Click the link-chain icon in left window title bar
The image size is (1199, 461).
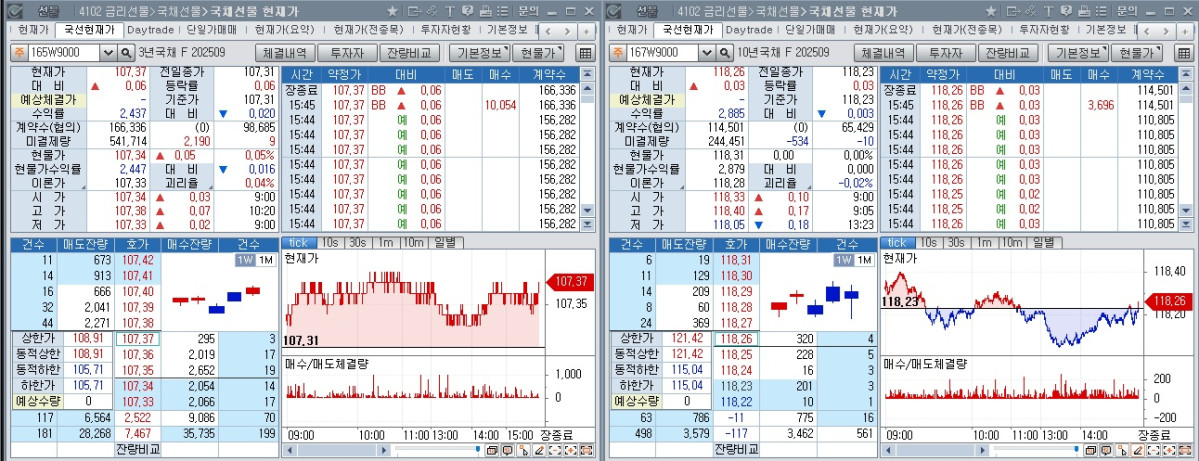pyautogui.click(x=432, y=11)
